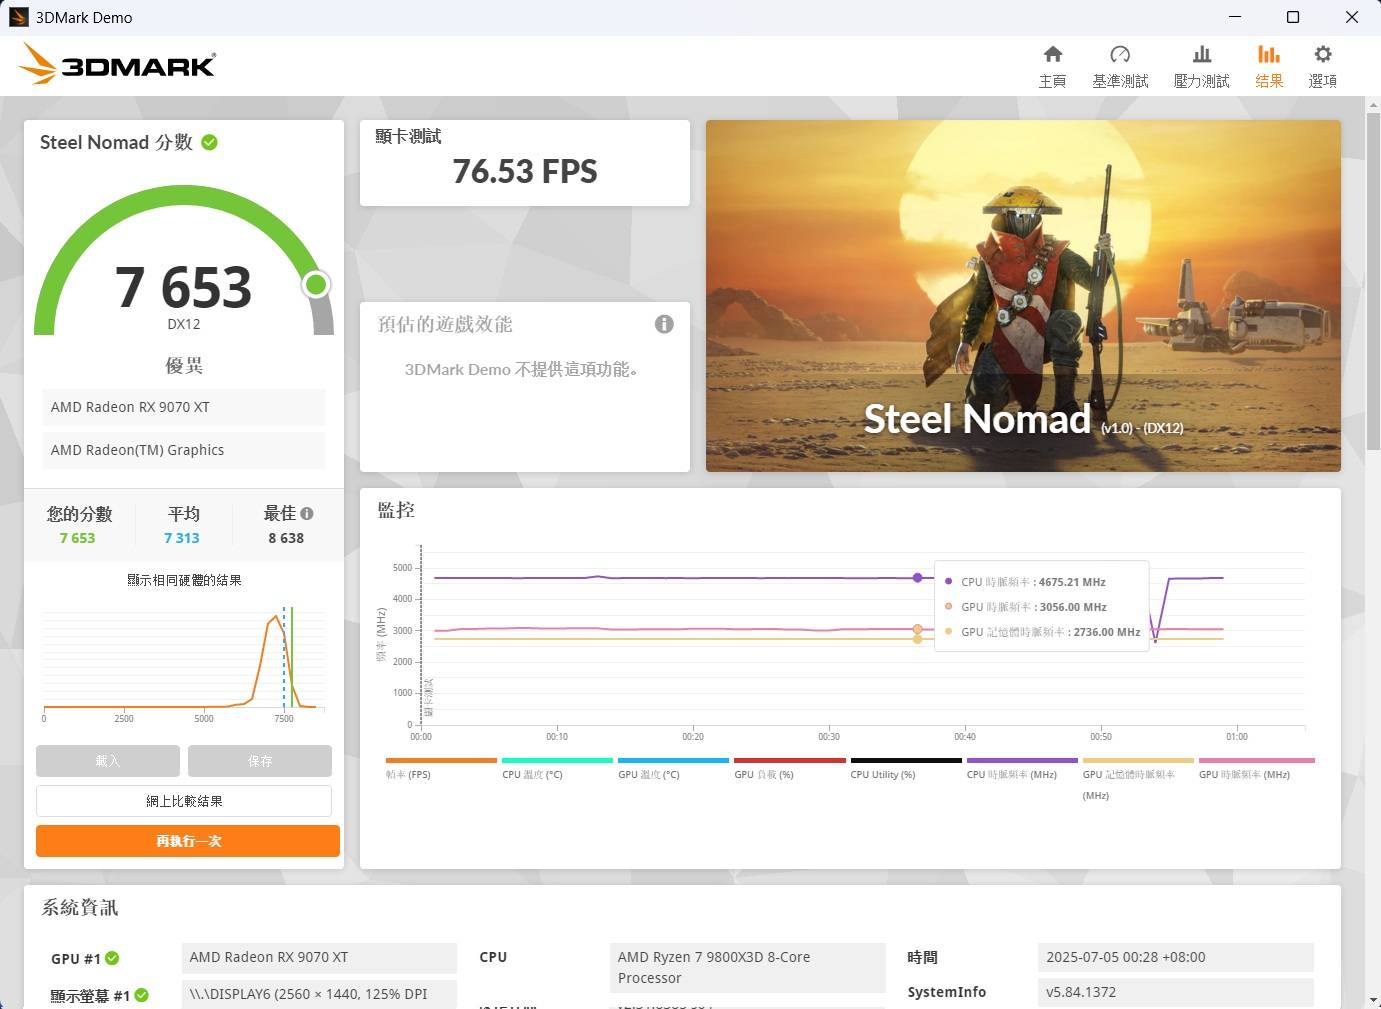Click the AMD Radeon RX 9070 XT field under score
The width and height of the screenshot is (1381, 1009).
tap(184, 407)
